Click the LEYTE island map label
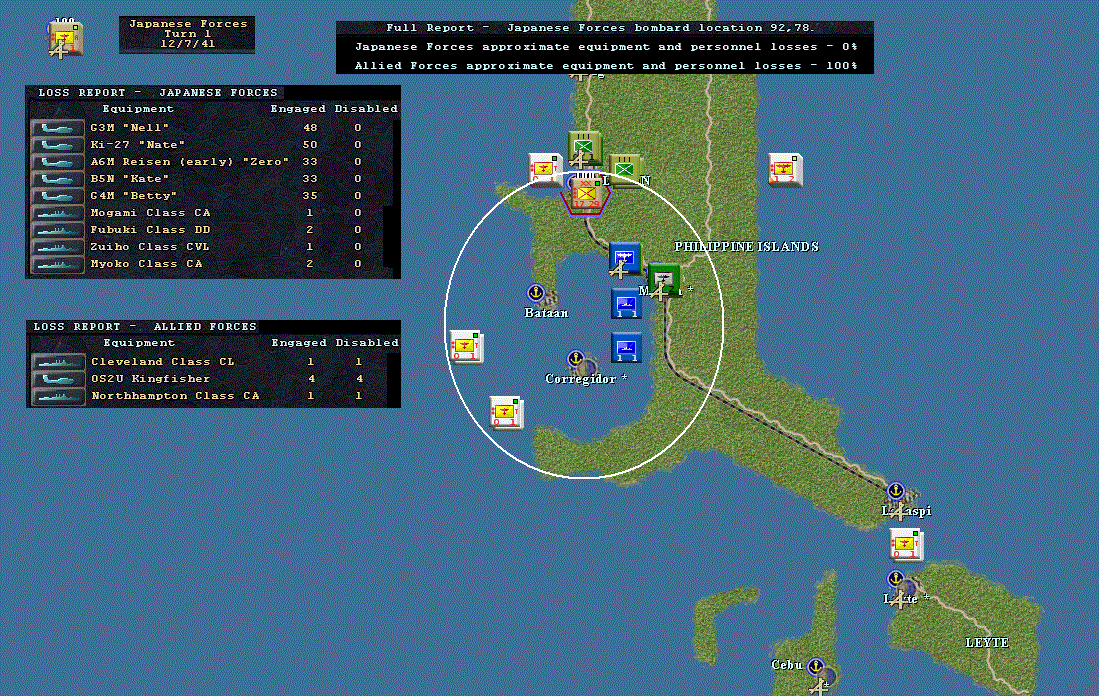The image size is (1099, 696). click(987, 643)
